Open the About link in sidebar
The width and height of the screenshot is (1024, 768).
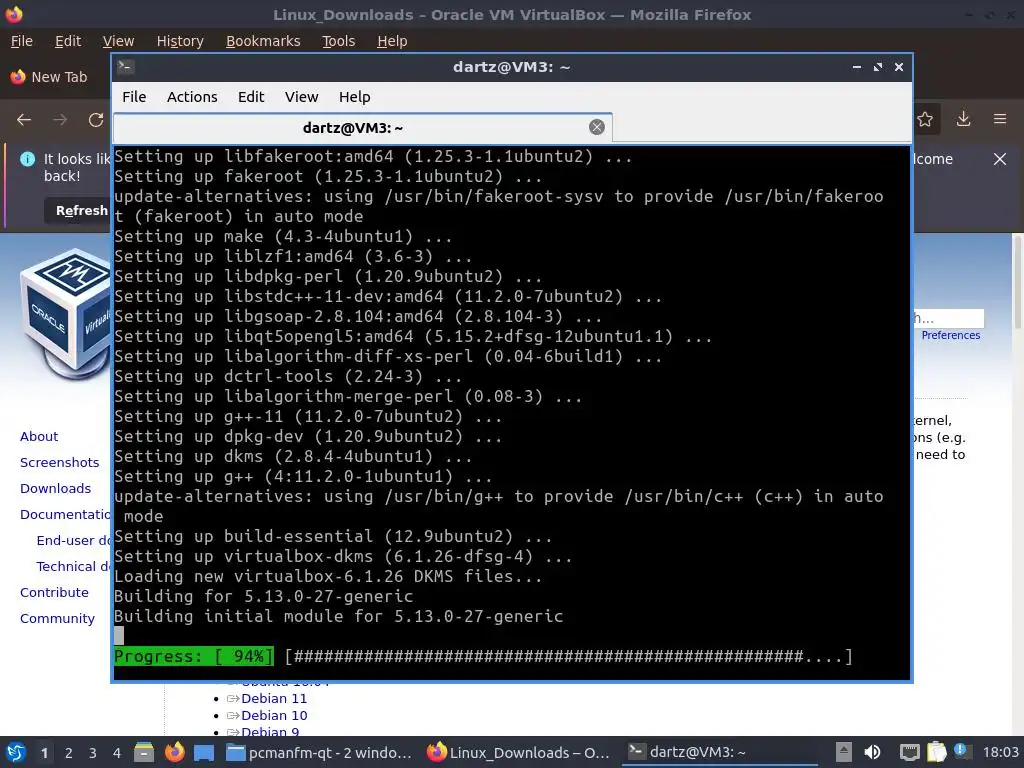pos(39,436)
